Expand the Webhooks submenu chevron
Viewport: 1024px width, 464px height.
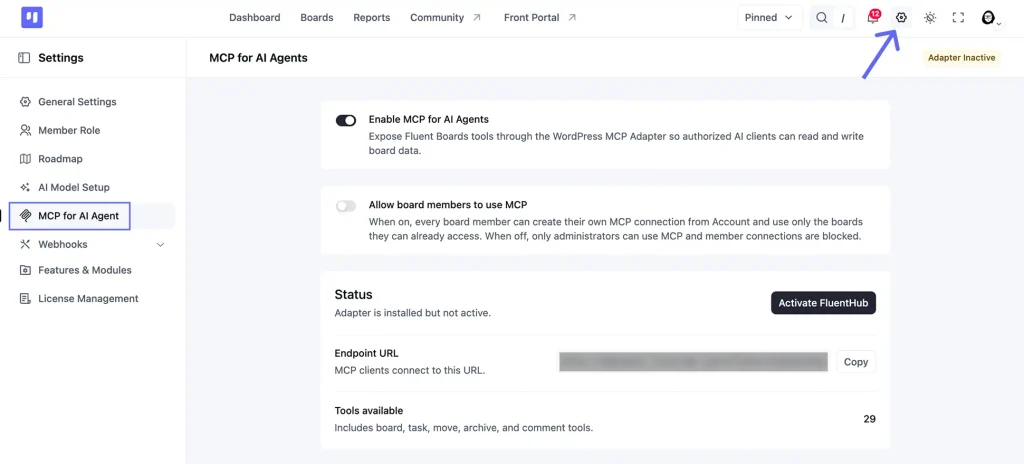point(161,244)
